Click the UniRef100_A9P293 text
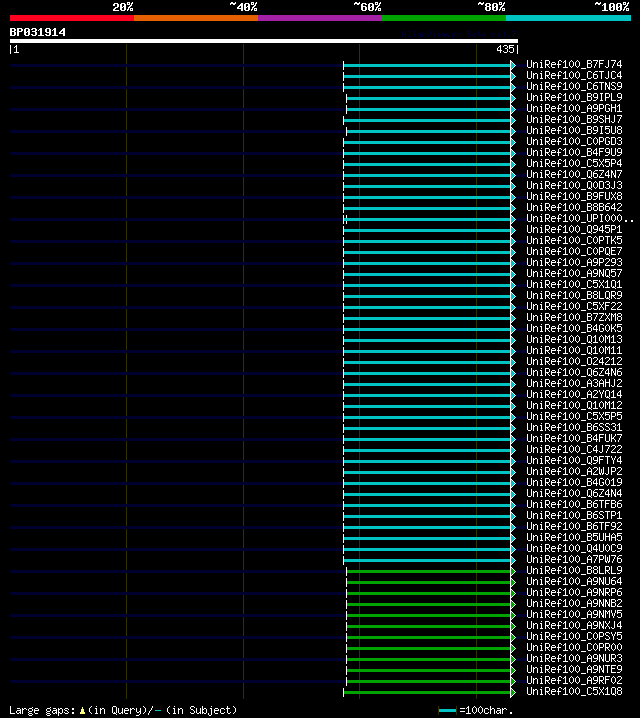The width and height of the screenshot is (640, 718). click(574, 262)
